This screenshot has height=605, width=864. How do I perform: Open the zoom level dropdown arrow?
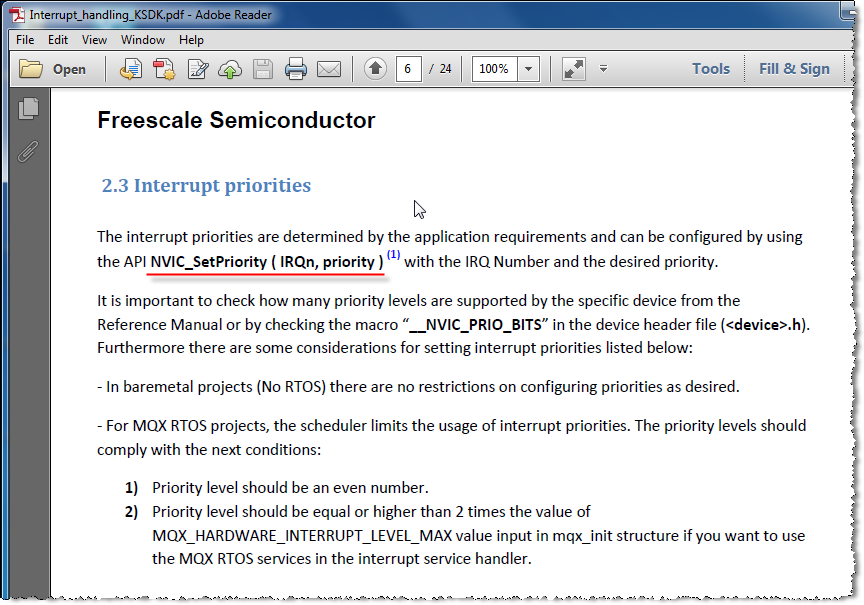529,69
